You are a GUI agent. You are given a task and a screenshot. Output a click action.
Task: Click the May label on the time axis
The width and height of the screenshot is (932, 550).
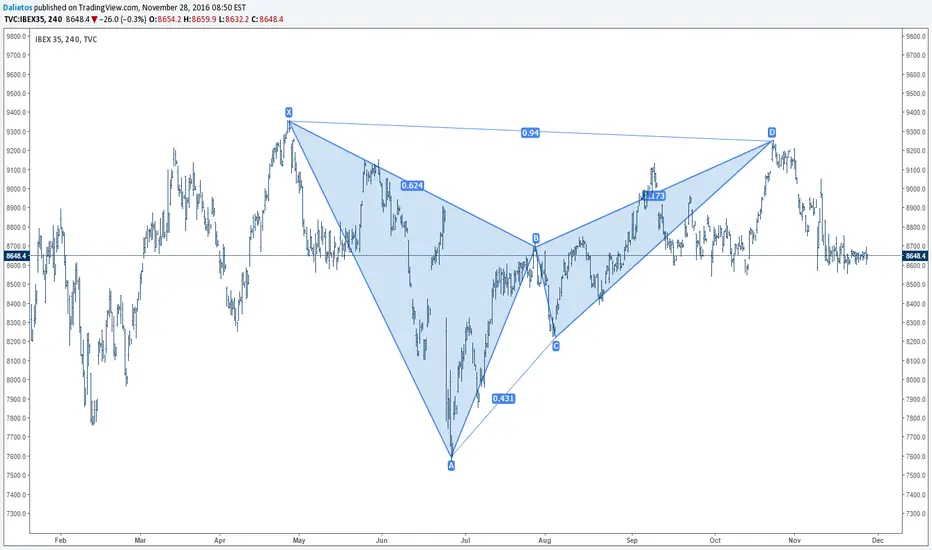(x=299, y=540)
